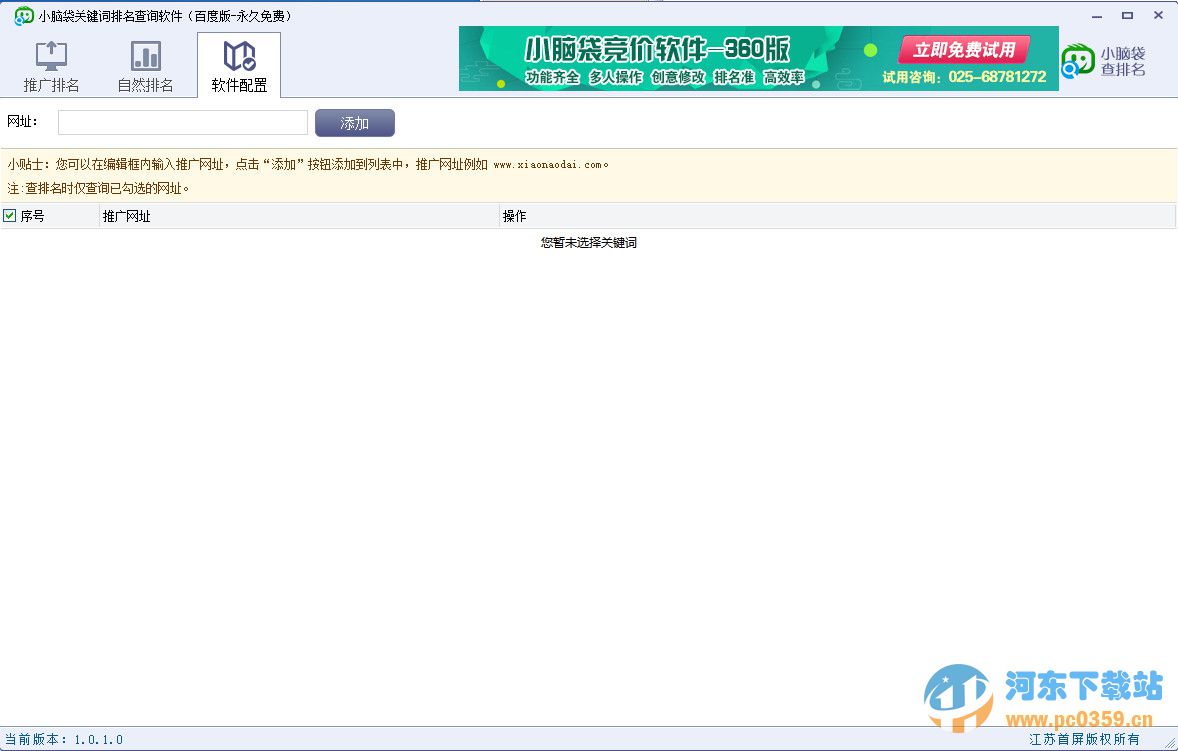Open the www.pc0359.cn link

pyautogui.click(x=1082, y=716)
